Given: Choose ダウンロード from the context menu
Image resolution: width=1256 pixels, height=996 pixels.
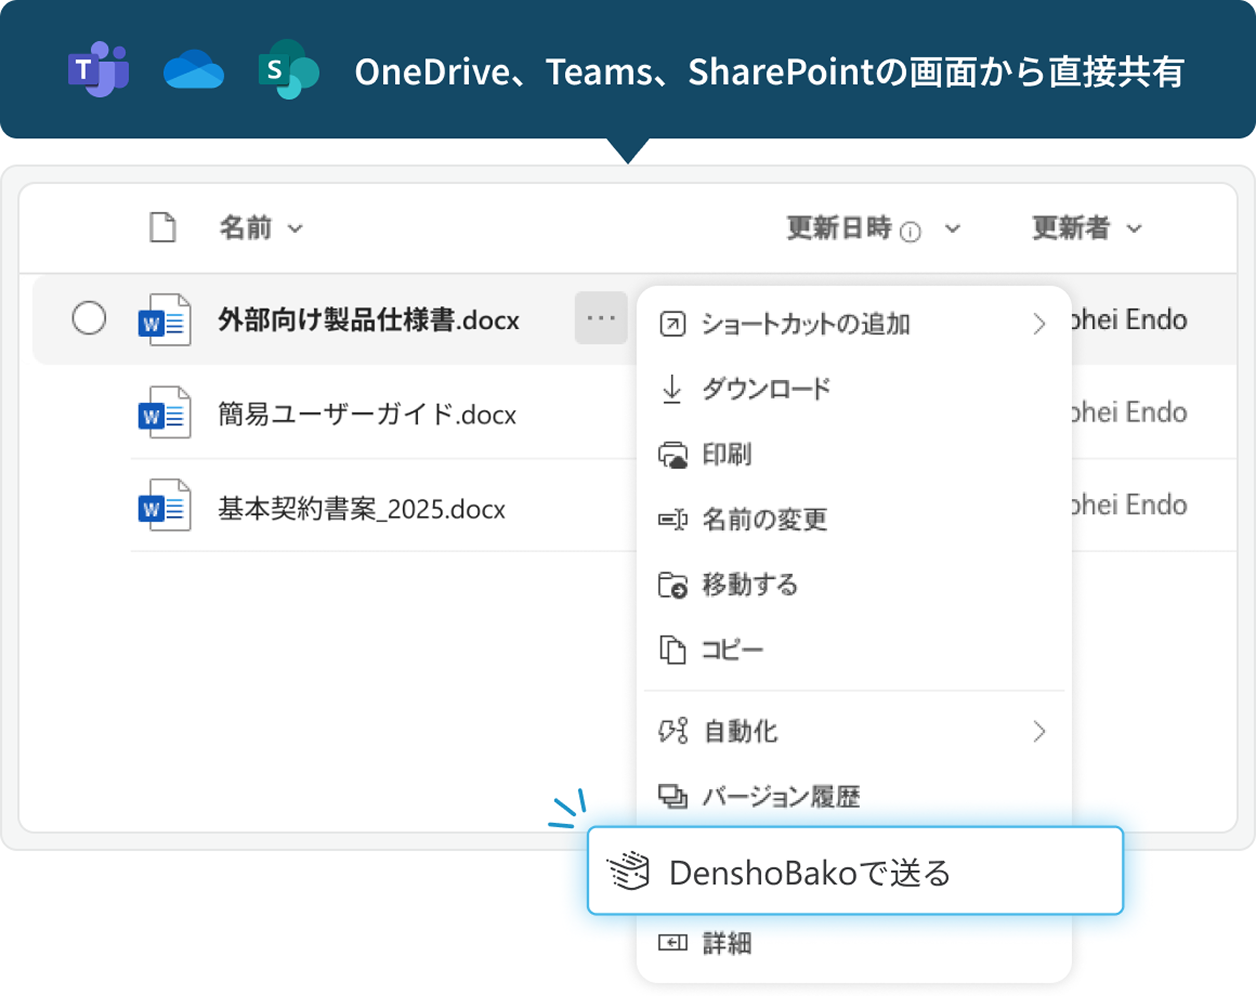Looking at the screenshot, I should click(x=765, y=389).
